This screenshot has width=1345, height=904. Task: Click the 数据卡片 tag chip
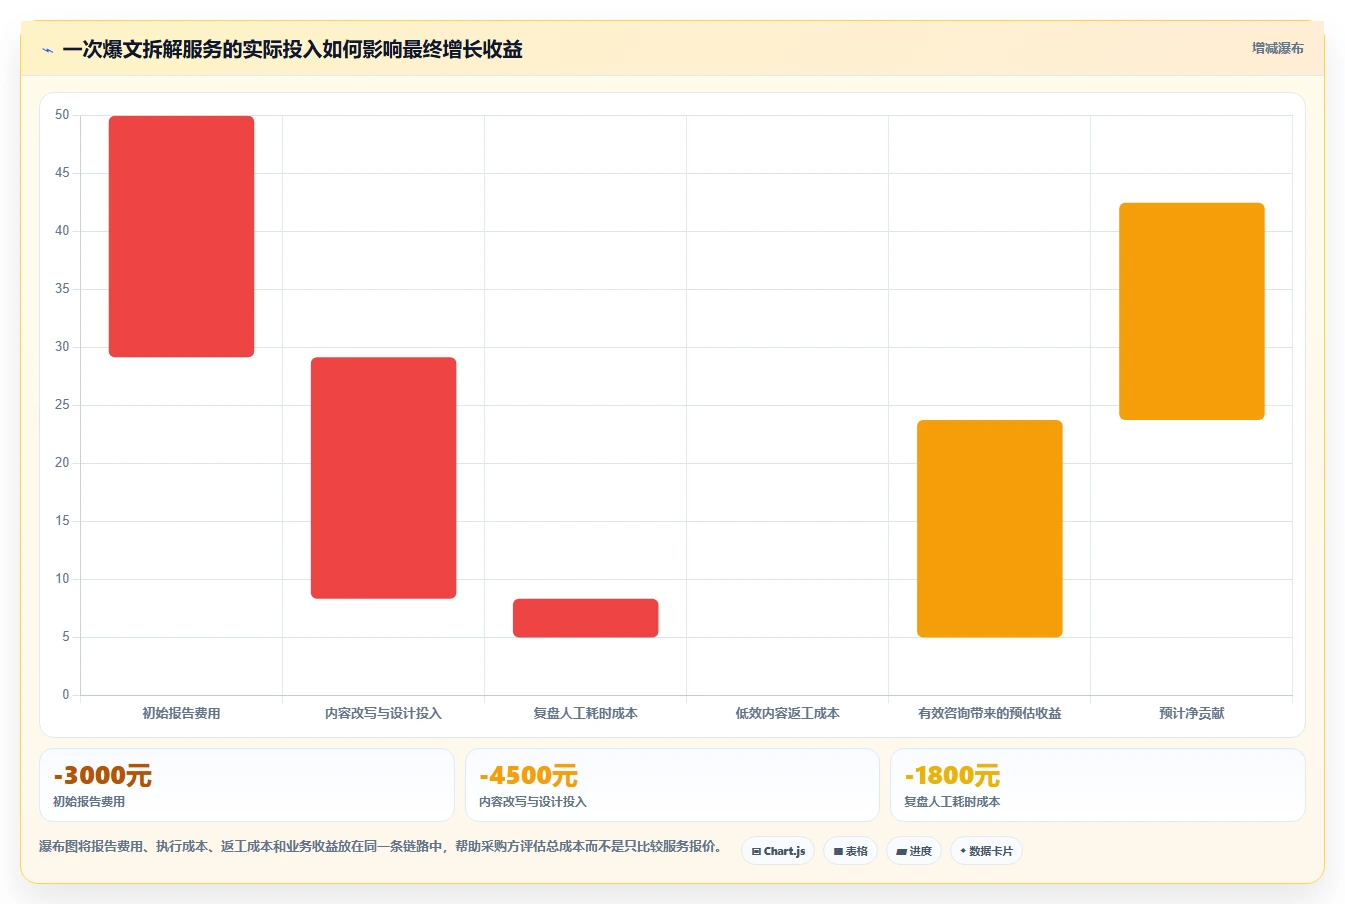coord(986,851)
